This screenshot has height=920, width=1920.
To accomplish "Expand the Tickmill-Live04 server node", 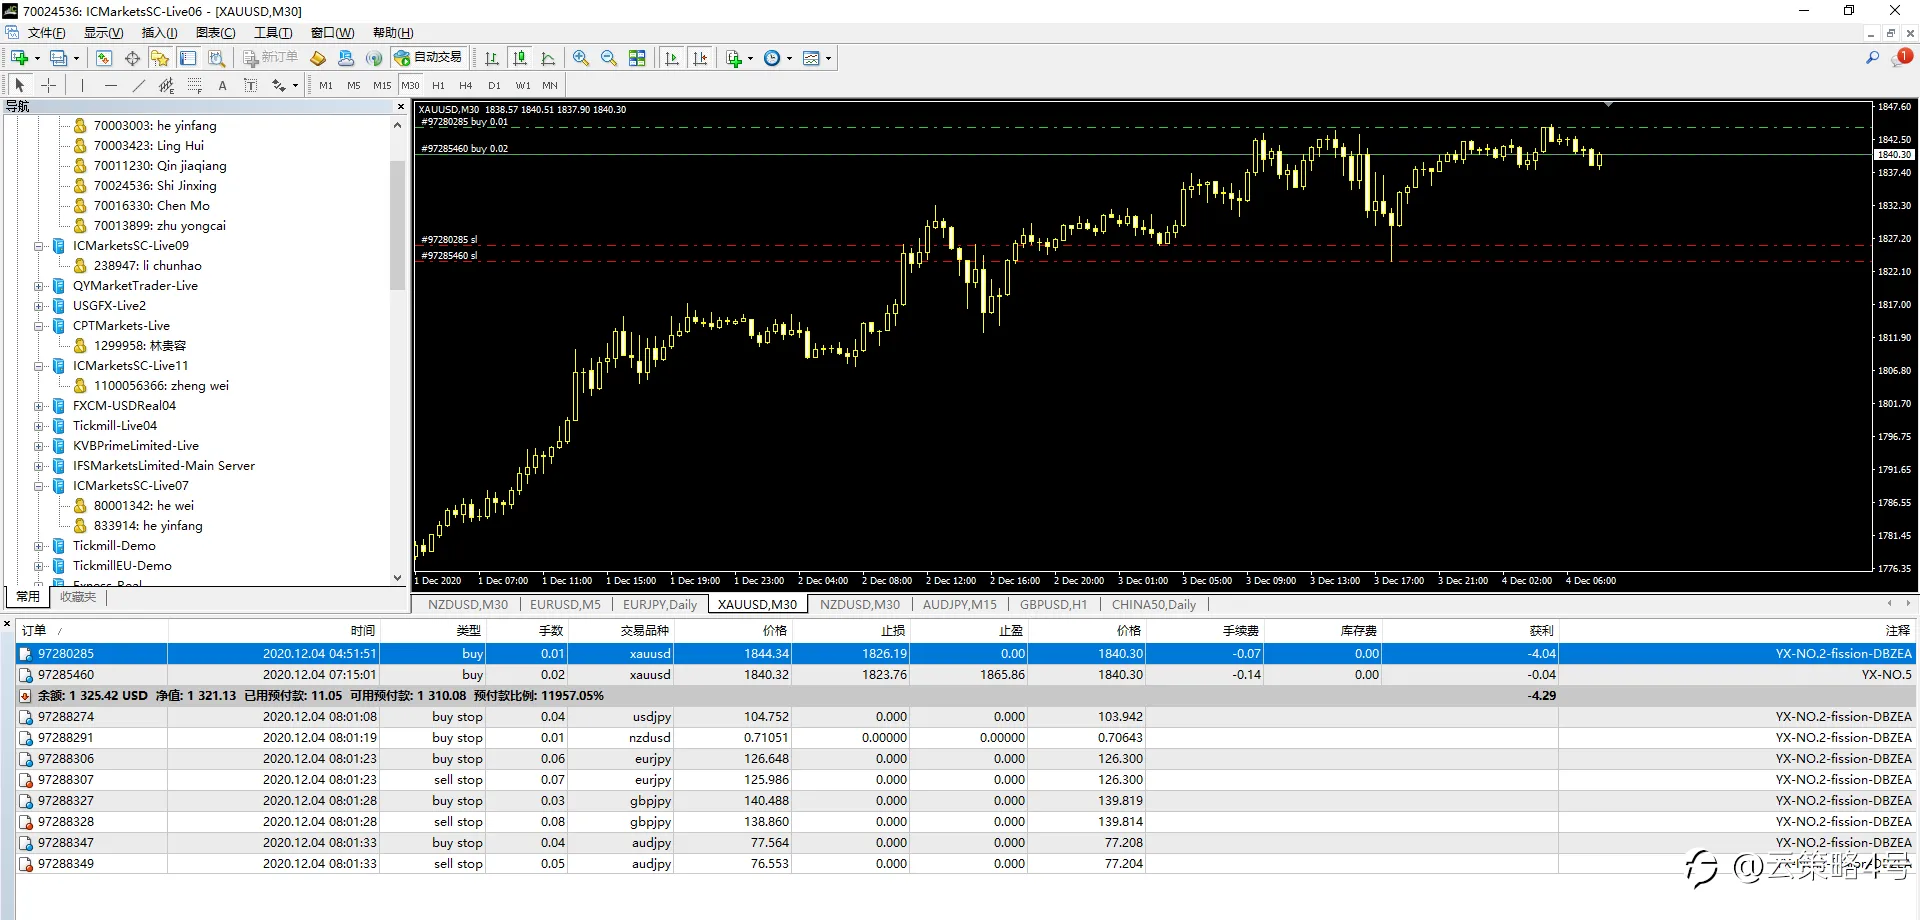I will [x=39, y=426].
